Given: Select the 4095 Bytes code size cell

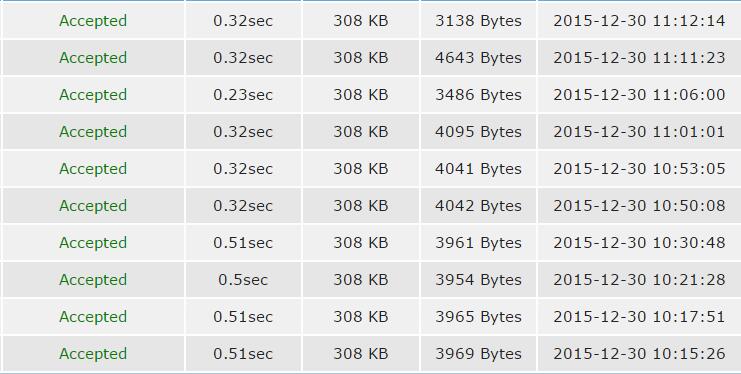Looking at the screenshot, I should click(x=478, y=131).
